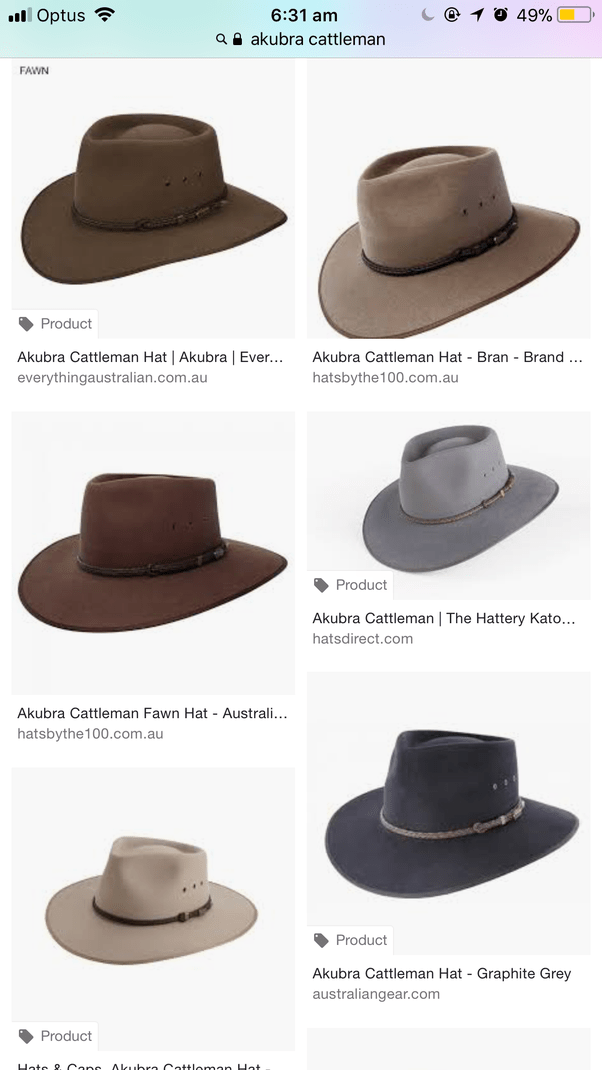Tap Product tag icon under graphite hat
This screenshot has height=1070, width=602.
321,940
